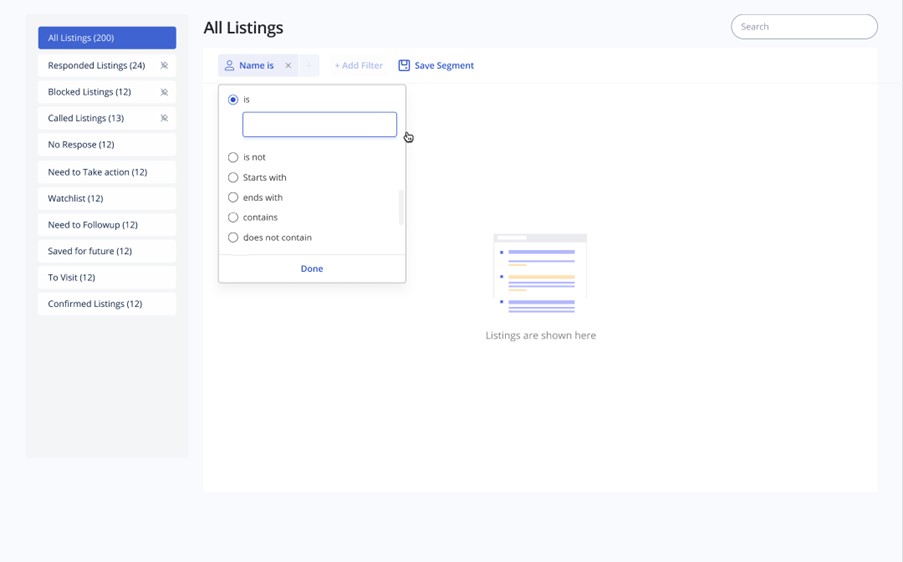
Task: Click the pin icon beside Blocked Listings
Action: [164, 92]
